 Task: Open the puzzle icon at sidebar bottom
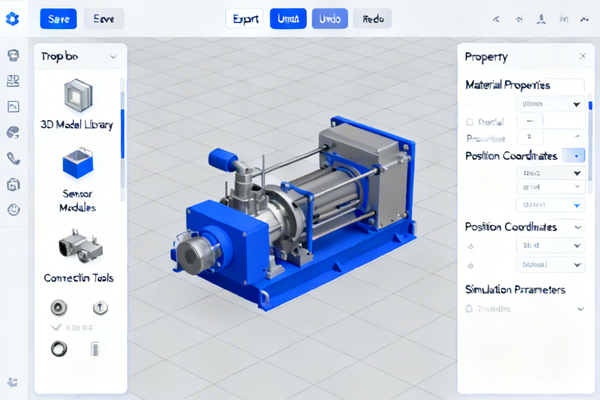(13, 382)
